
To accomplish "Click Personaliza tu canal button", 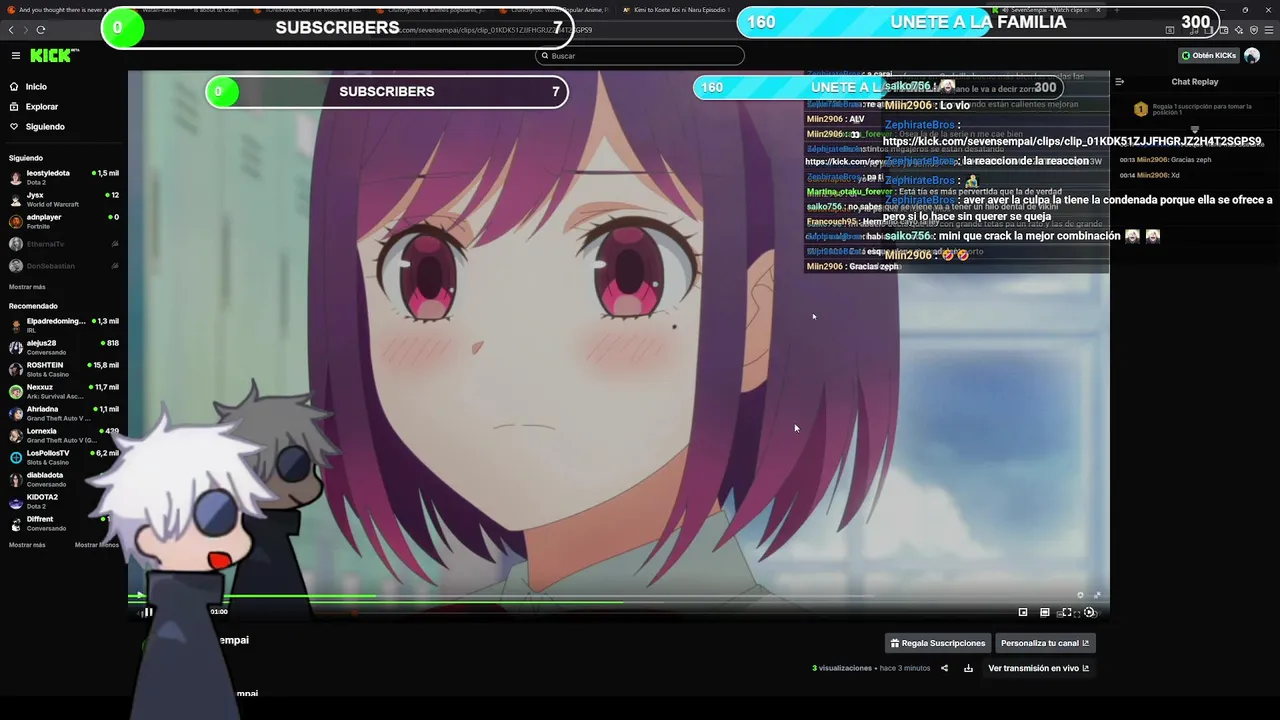I will tap(1045, 643).
